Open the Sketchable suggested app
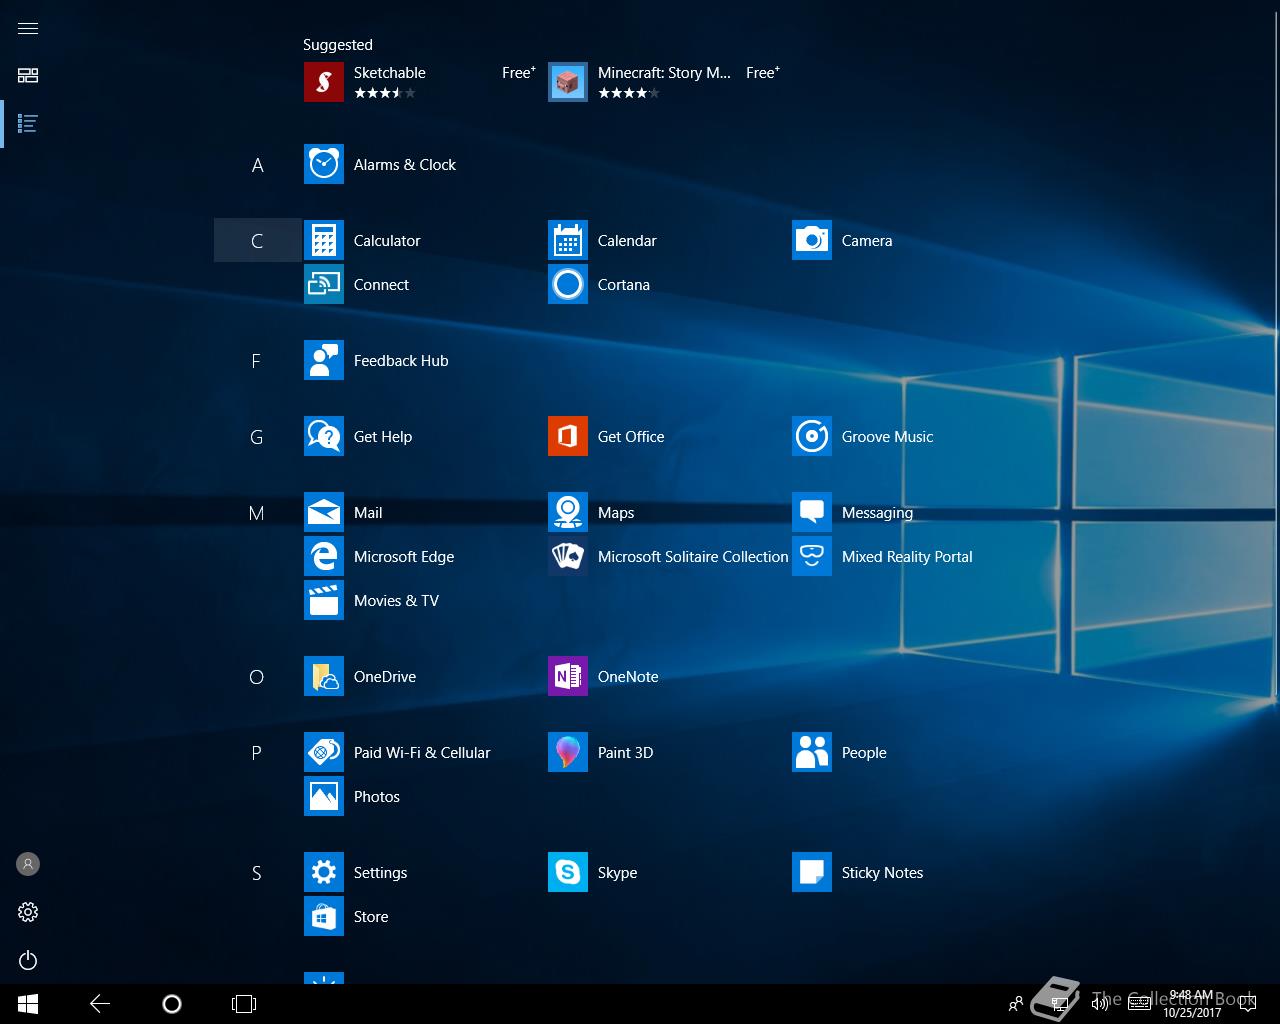The width and height of the screenshot is (1280, 1024). pos(420,82)
